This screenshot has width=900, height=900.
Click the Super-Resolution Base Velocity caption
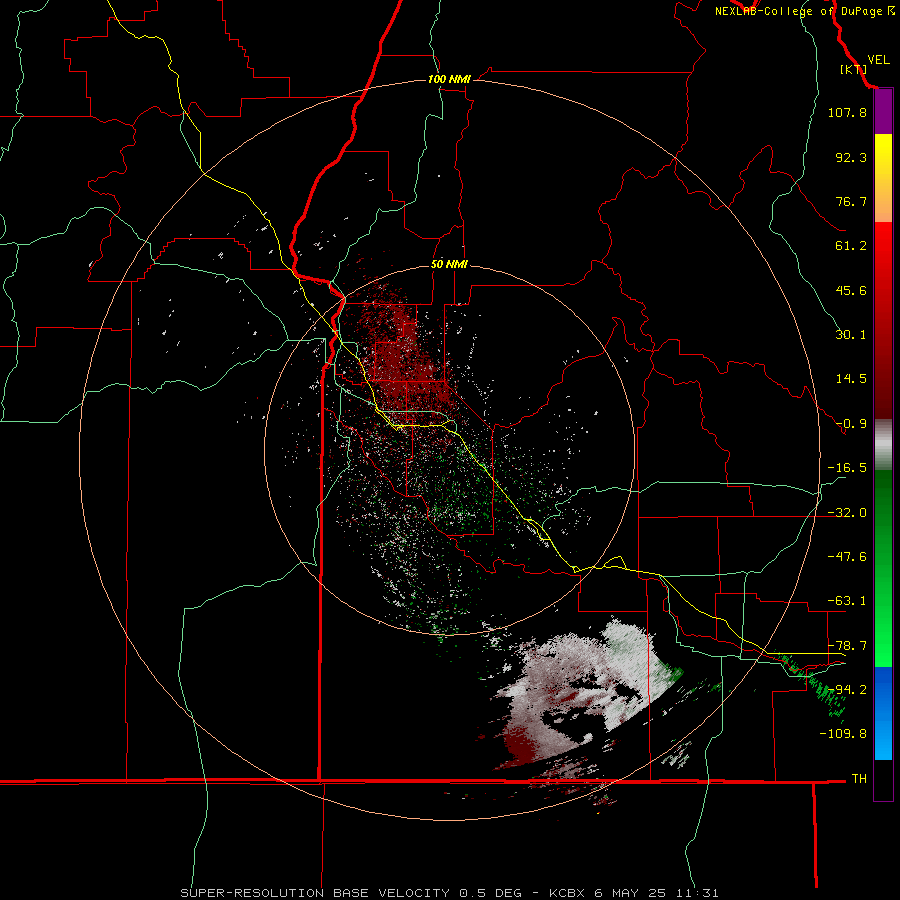(449, 893)
